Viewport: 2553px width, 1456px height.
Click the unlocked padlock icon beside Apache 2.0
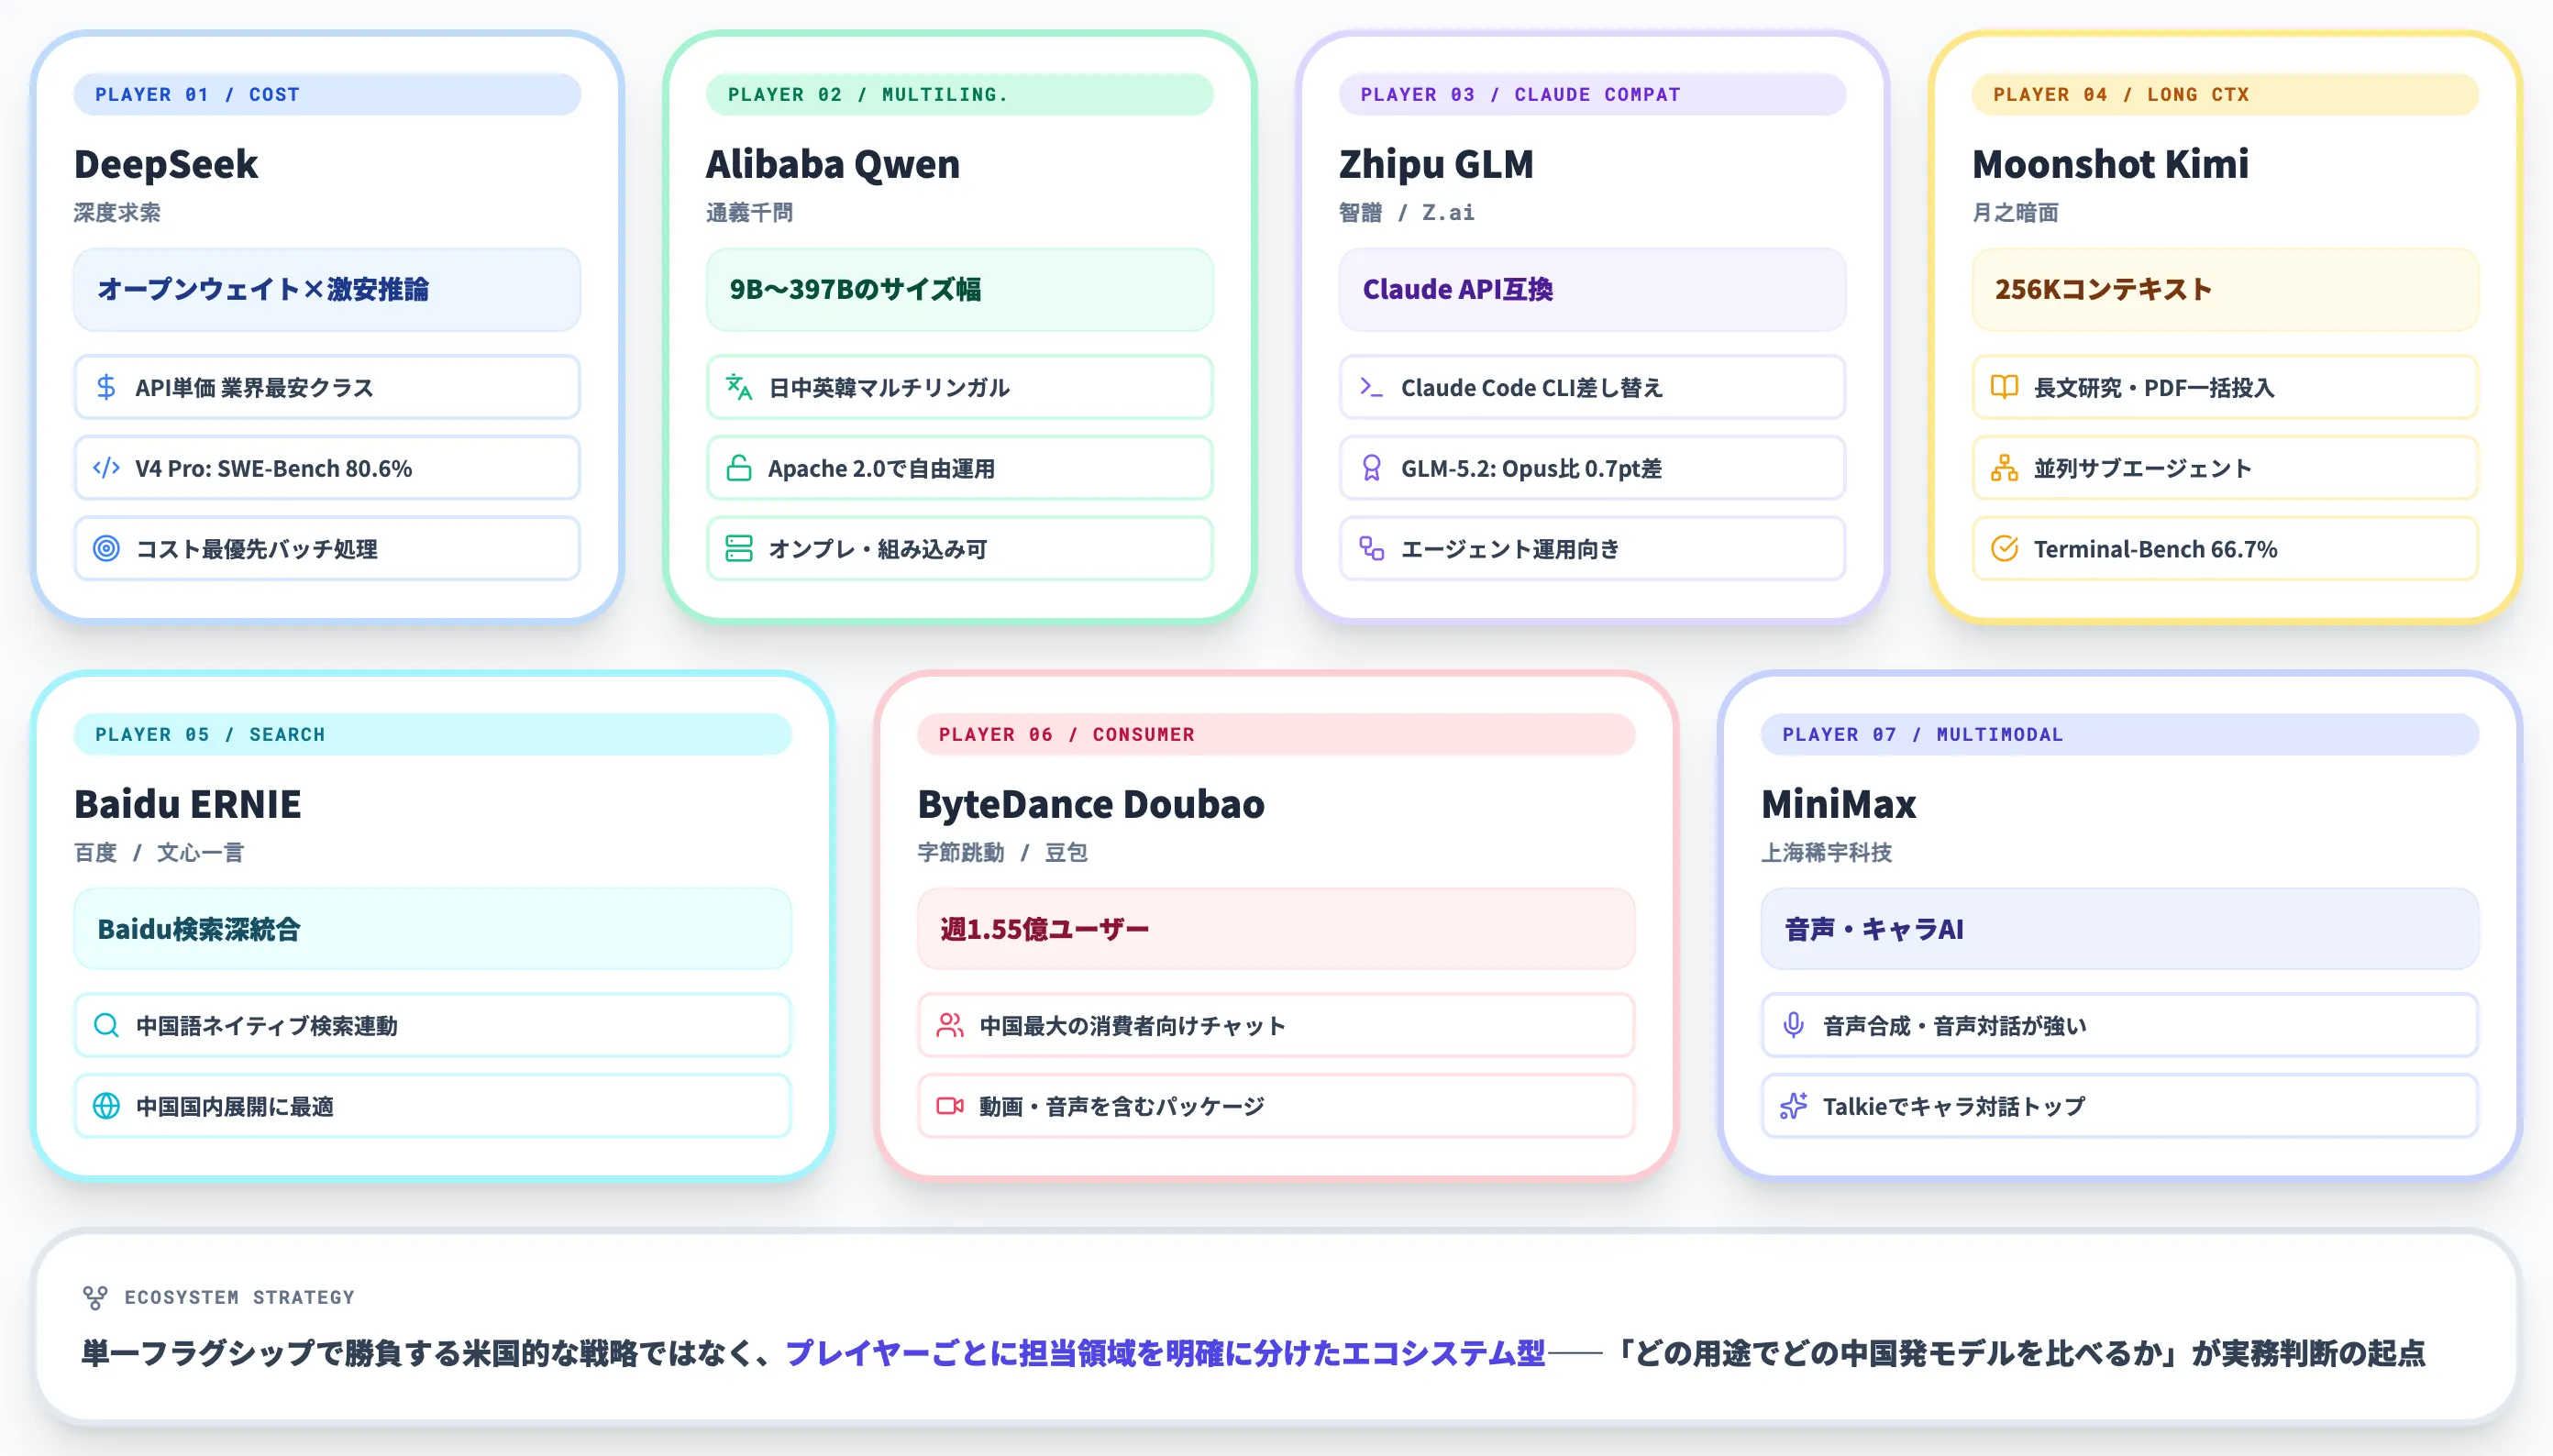tap(739, 468)
